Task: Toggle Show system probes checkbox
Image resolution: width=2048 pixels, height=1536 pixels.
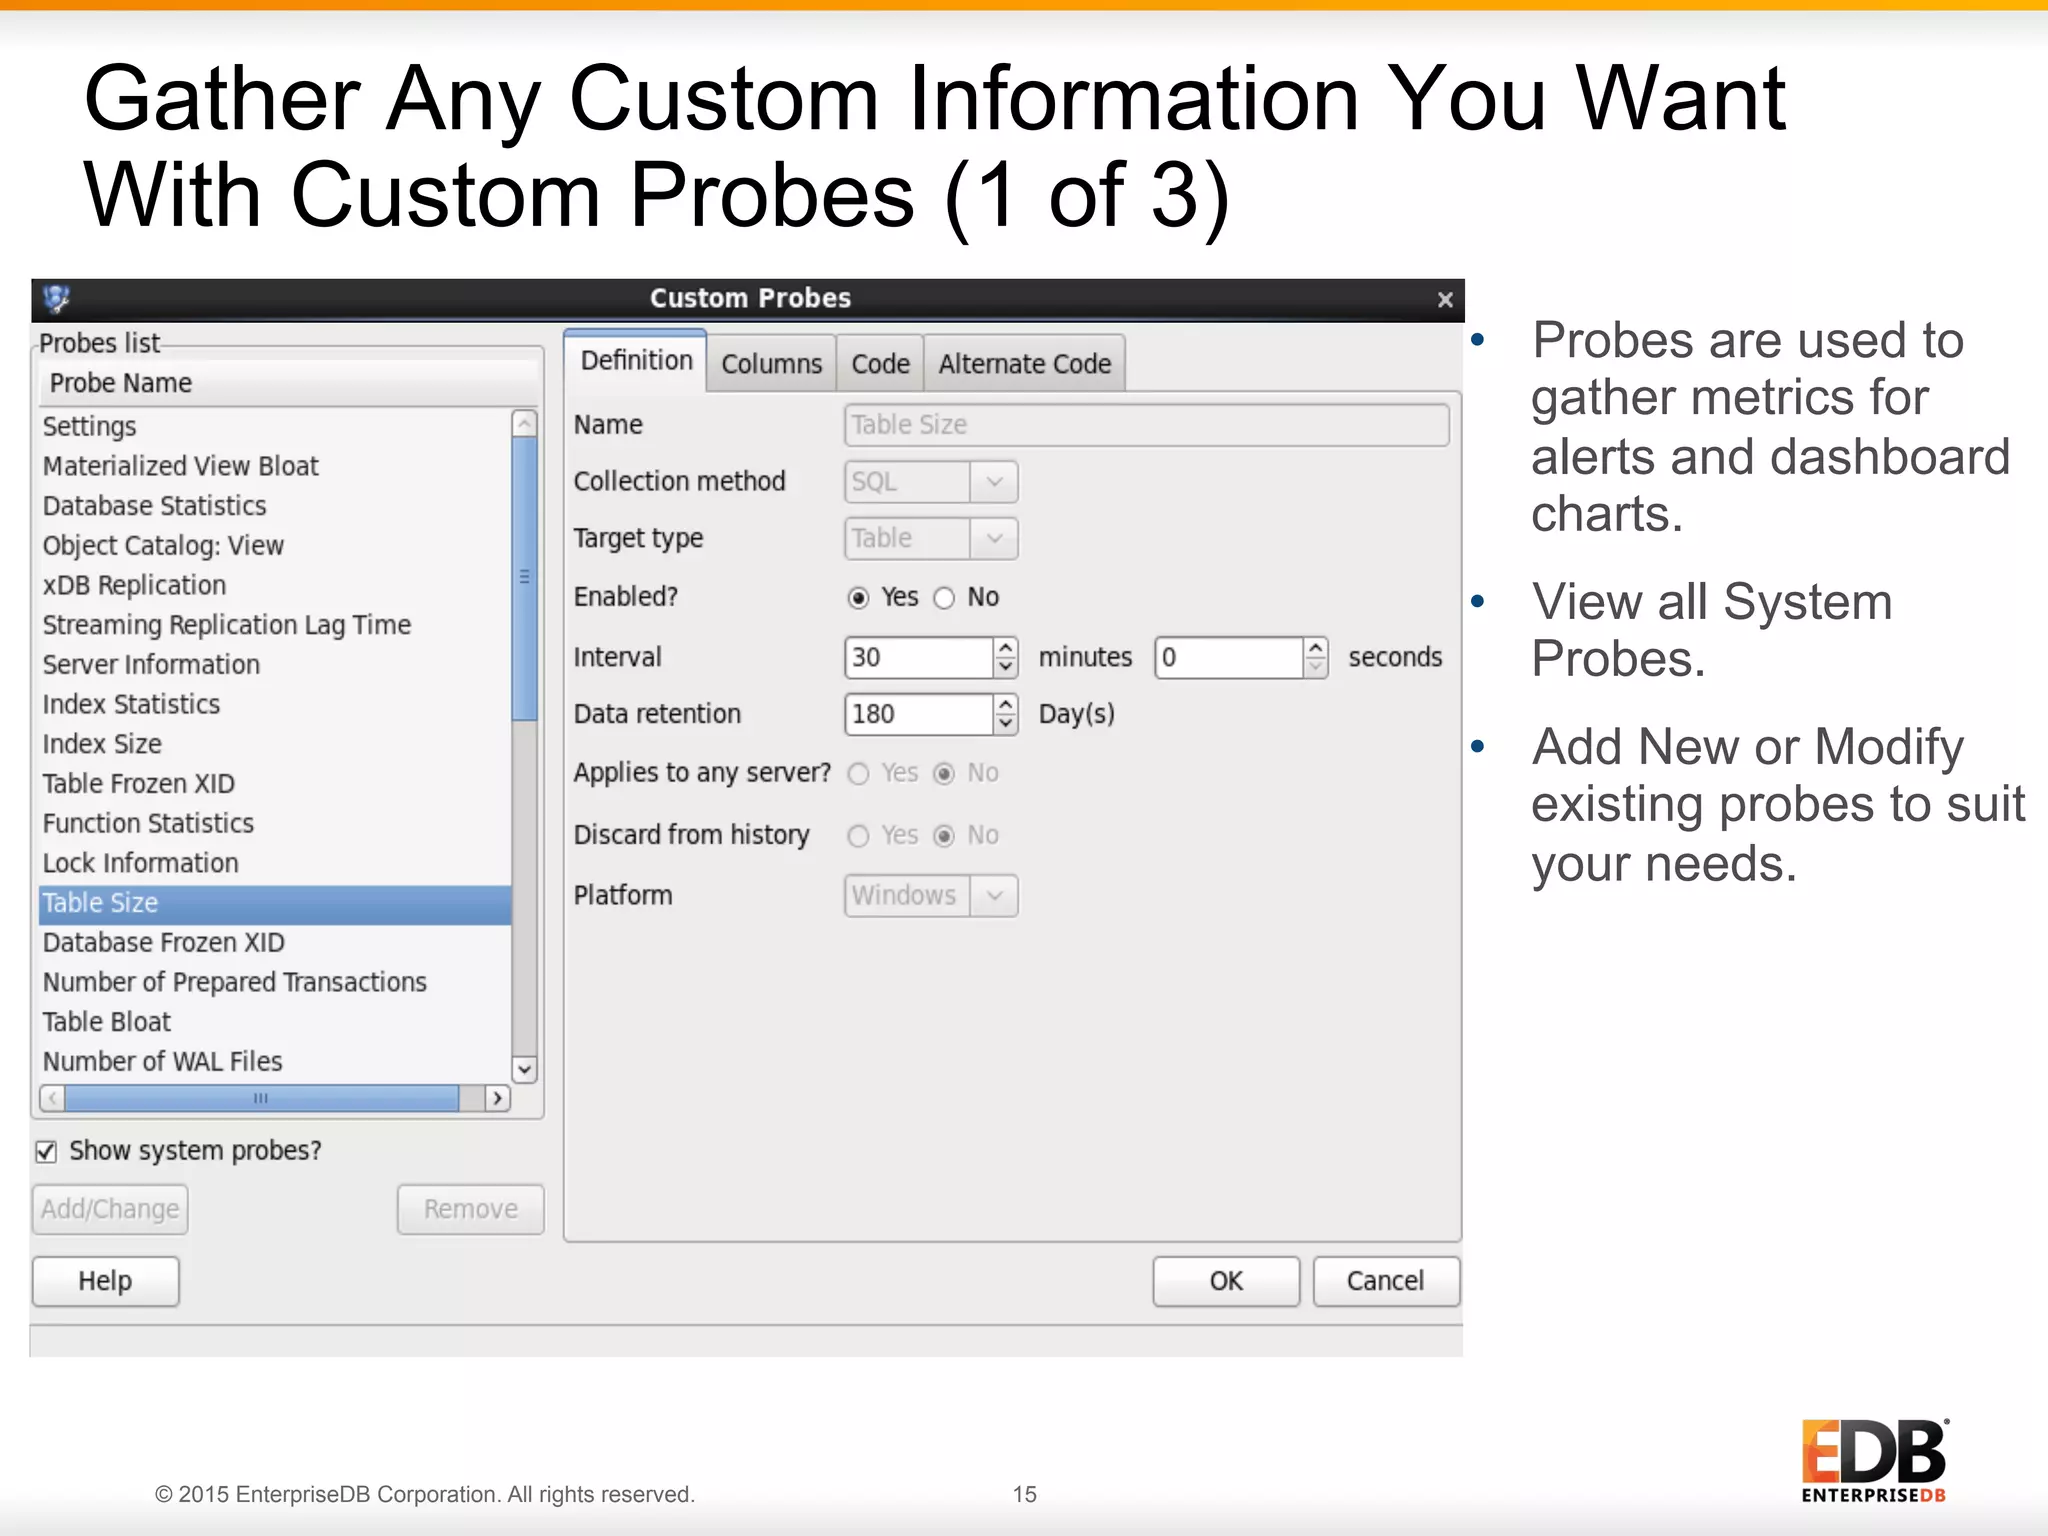Action: coord(46,1152)
